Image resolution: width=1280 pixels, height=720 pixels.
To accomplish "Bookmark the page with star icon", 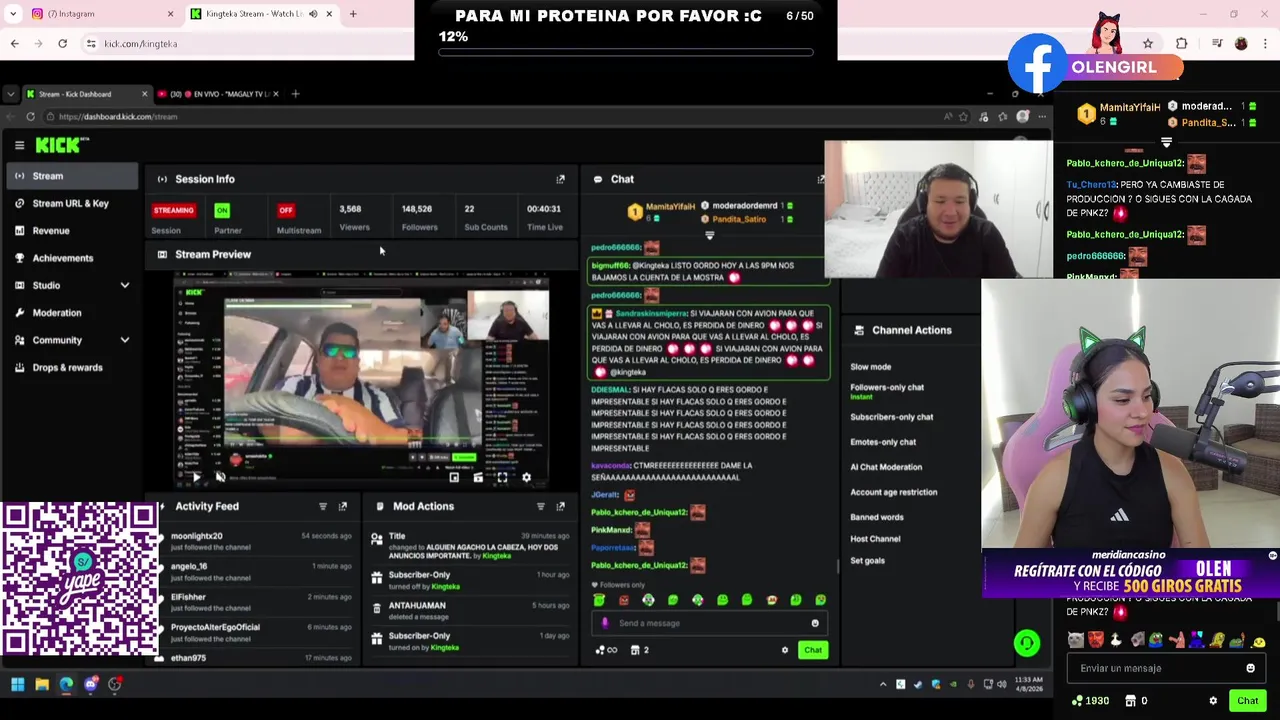I will click(1148, 43).
